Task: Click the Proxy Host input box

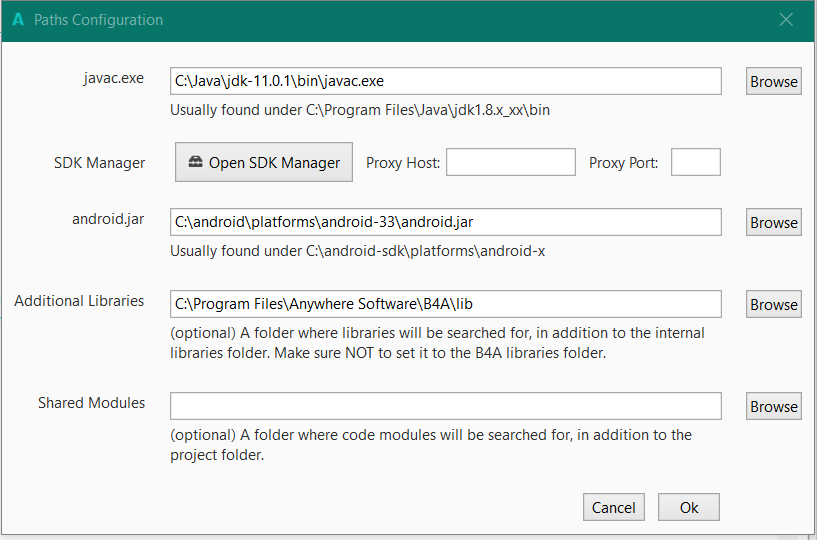Action: click(510, 162)
